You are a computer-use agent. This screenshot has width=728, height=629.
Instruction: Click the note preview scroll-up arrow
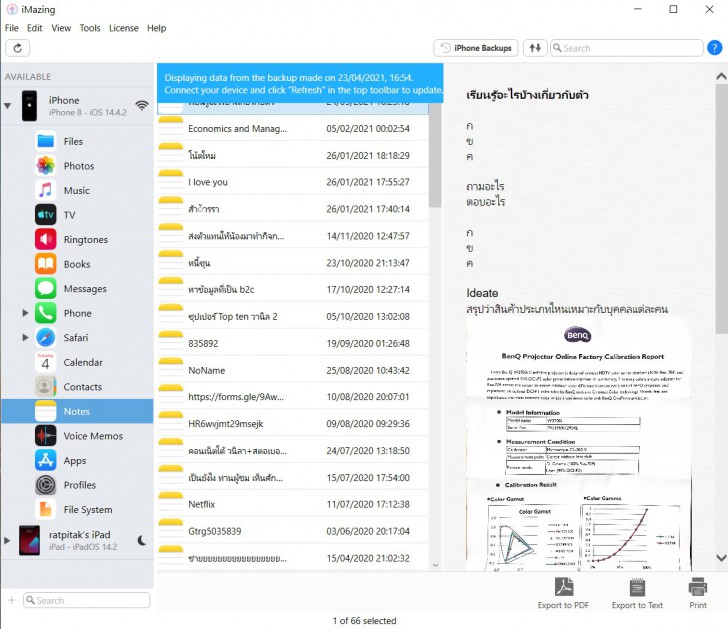pyautogui.click(x=721, y=76)
